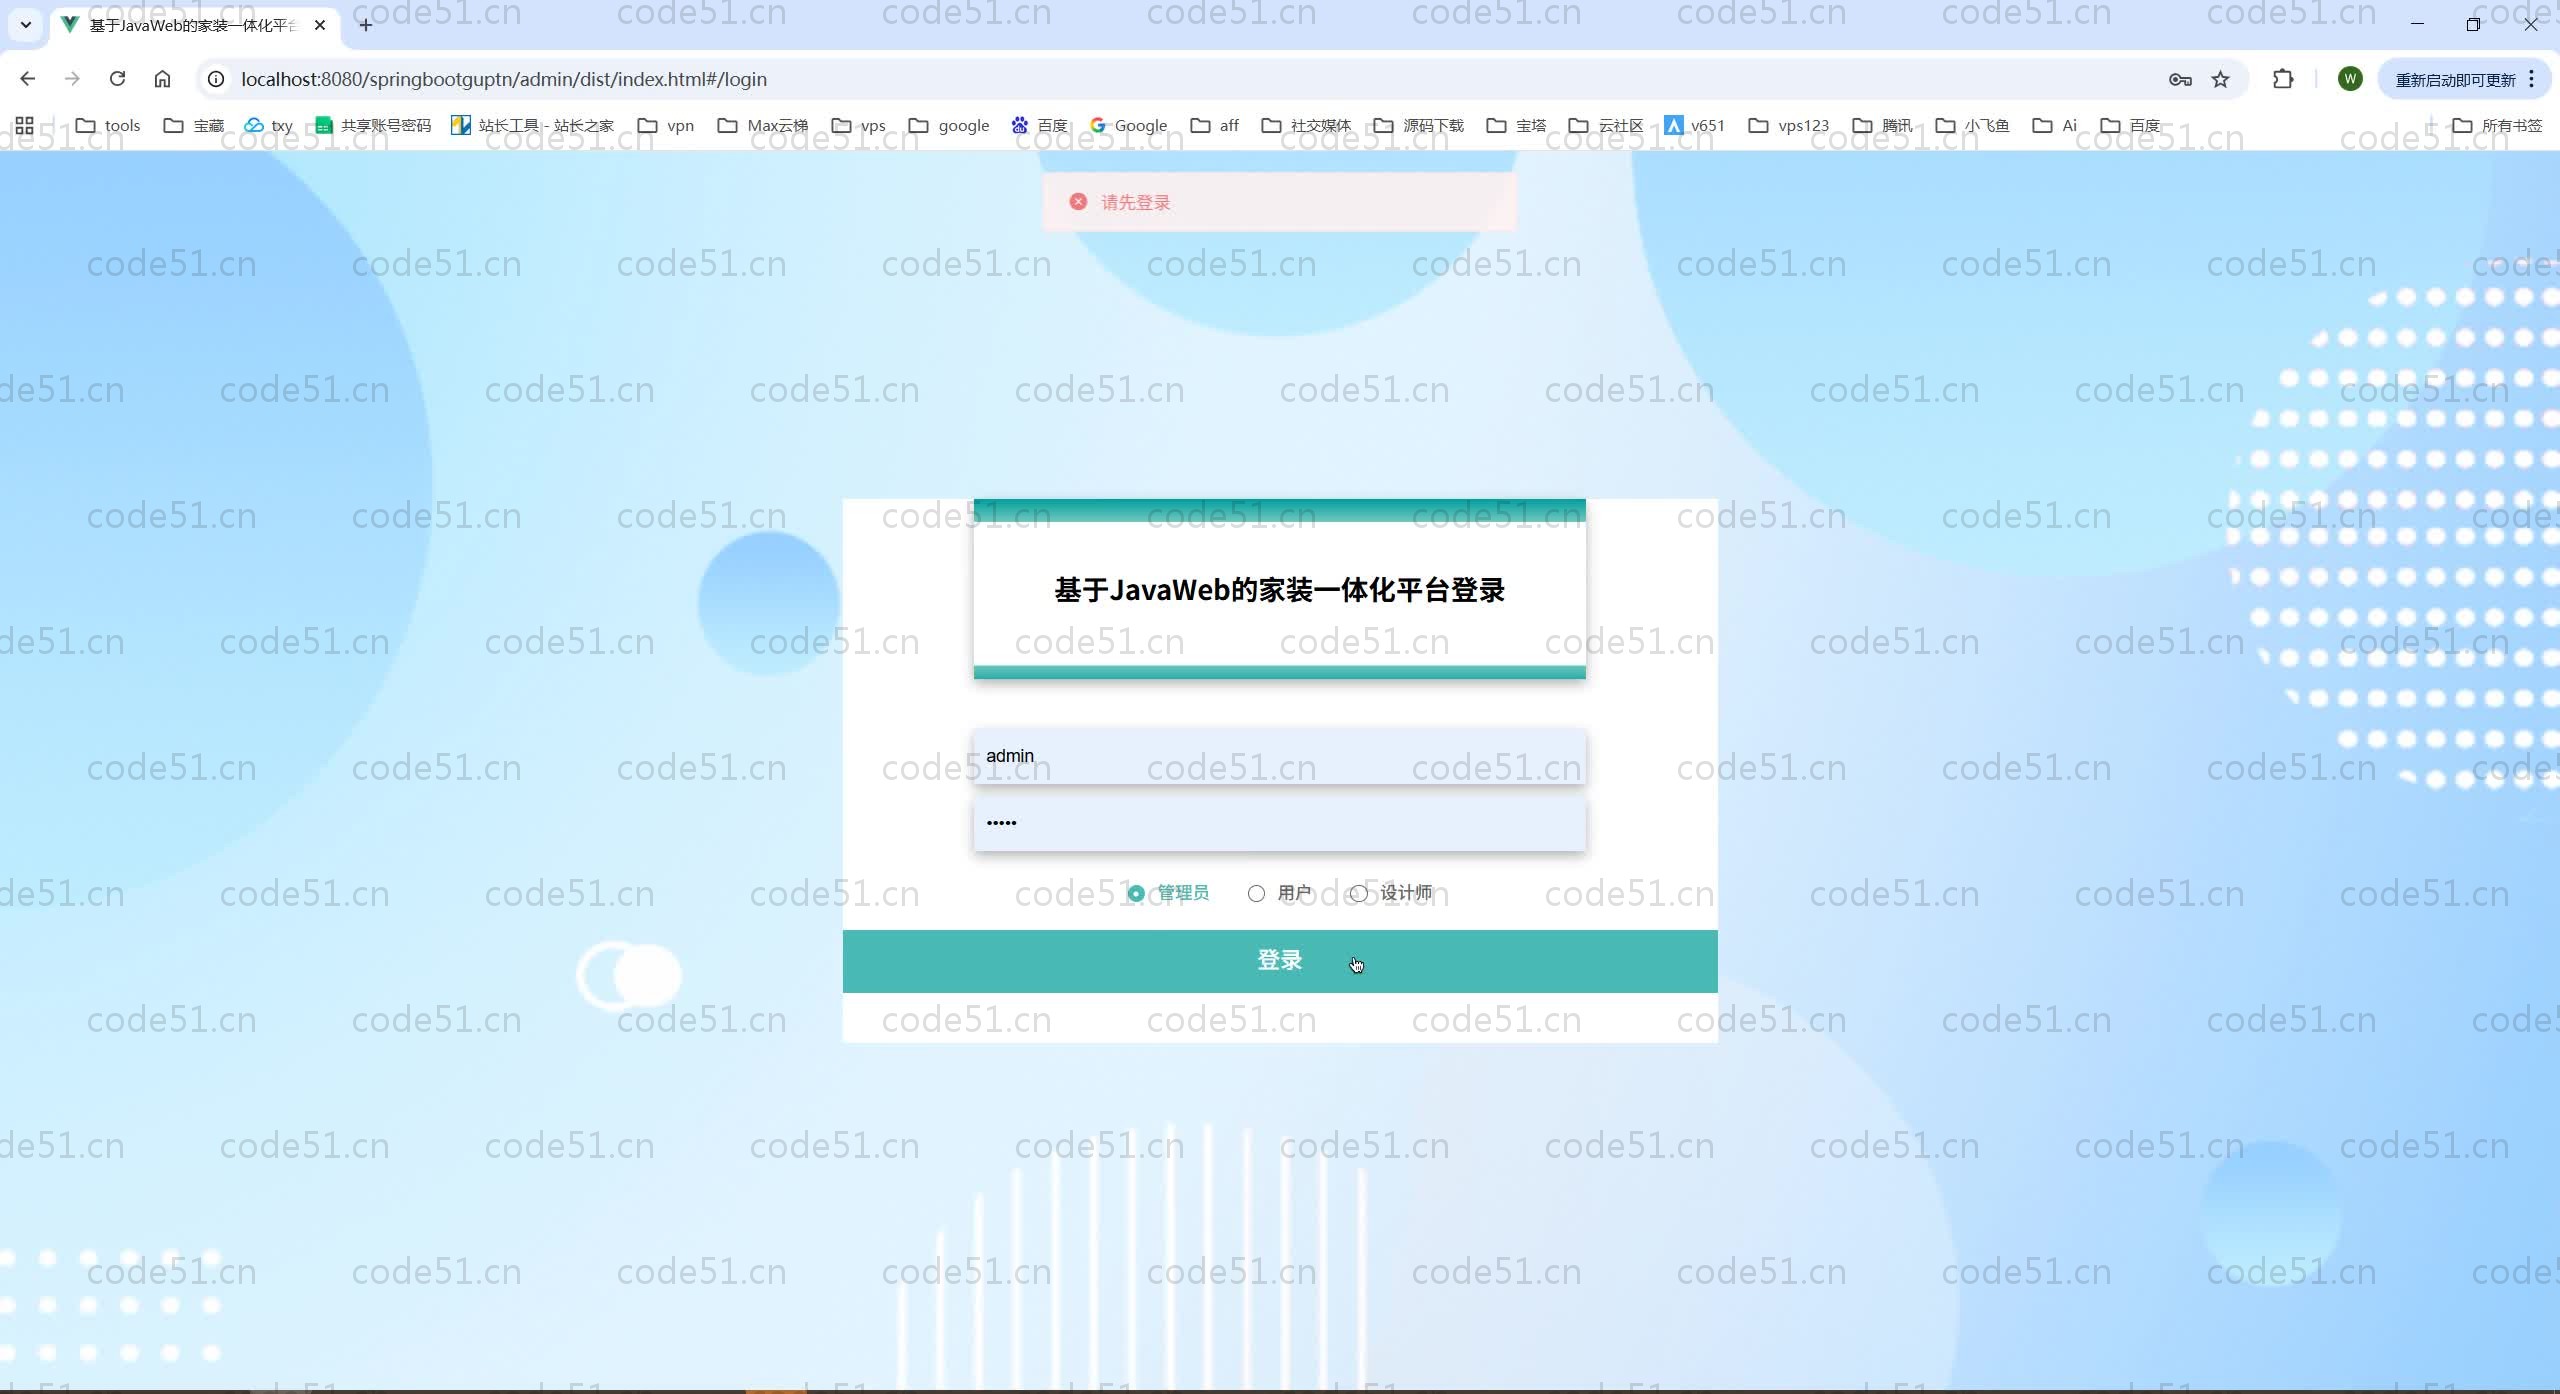Open a new browser tab
This screenshot has height=1394, width=2560.
tap(364, 25)
